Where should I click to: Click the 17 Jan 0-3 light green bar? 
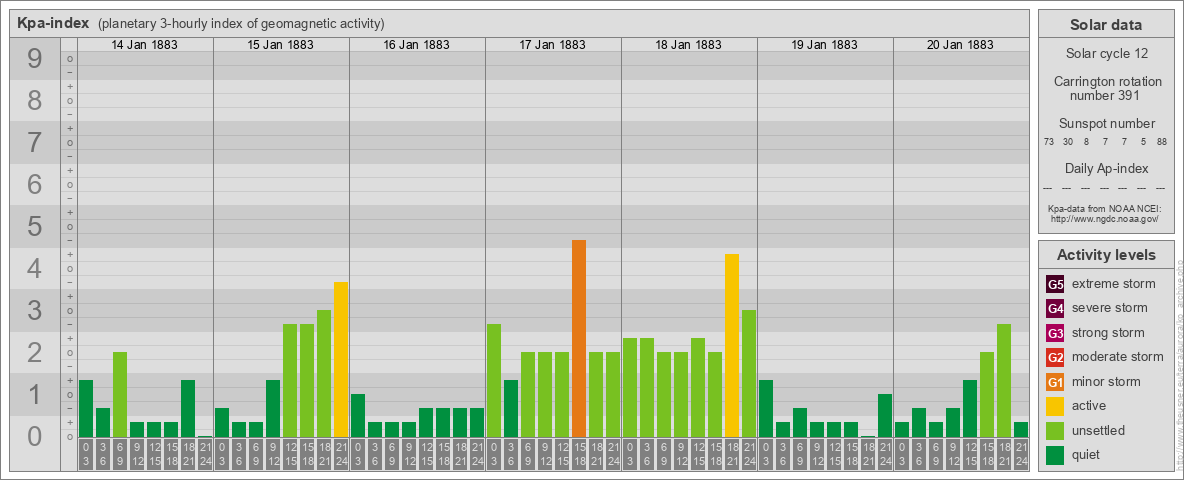pos(494,381)
